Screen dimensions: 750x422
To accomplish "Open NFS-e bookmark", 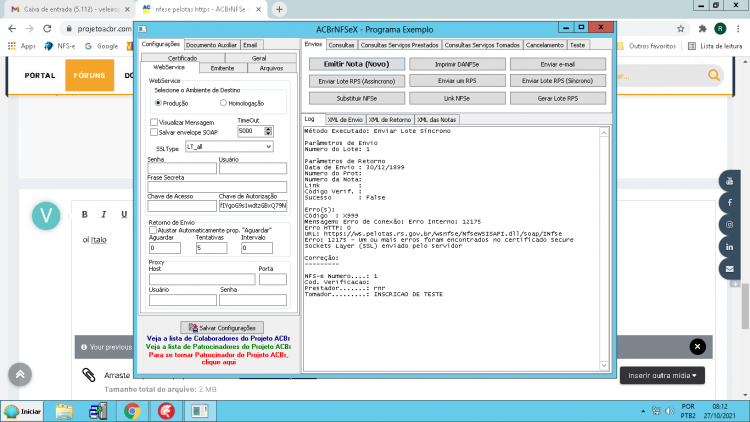I will pos(60,46).
